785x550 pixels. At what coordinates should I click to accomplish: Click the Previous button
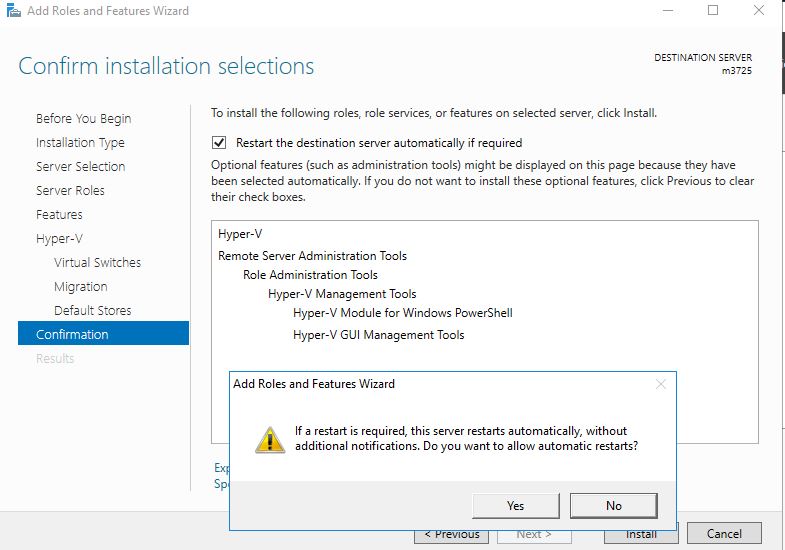pos(452,536)
